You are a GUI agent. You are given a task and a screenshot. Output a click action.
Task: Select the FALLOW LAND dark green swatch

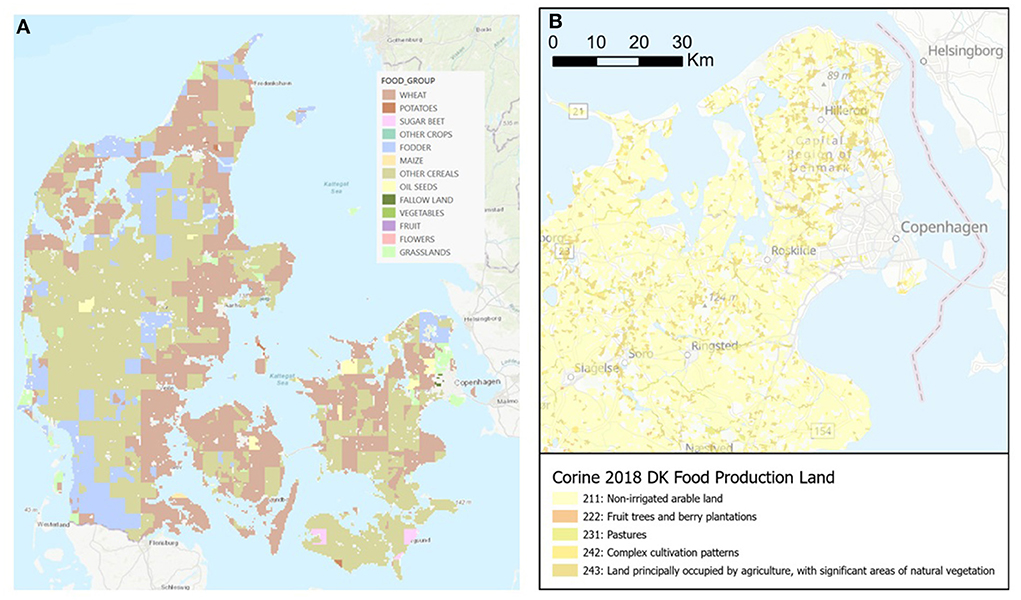pos(387,200)
